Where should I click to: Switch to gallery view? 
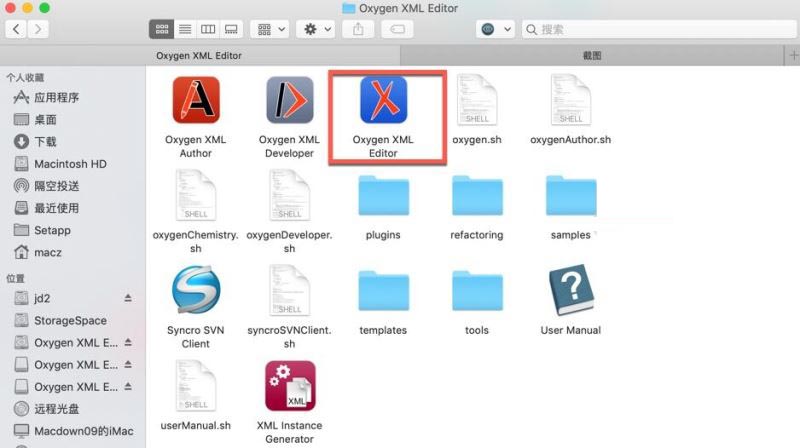(x=231, y=29)
